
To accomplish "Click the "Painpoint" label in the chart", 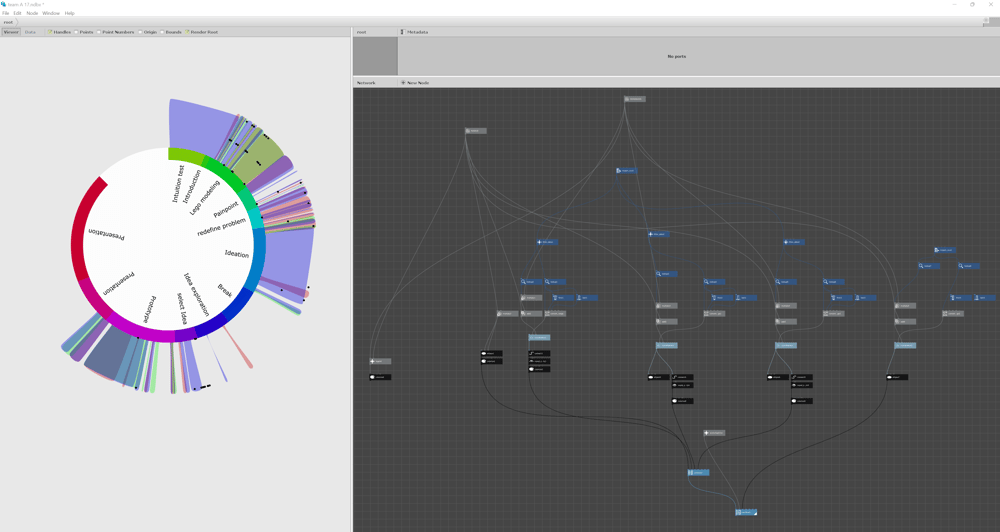I will tap(226, 209).
